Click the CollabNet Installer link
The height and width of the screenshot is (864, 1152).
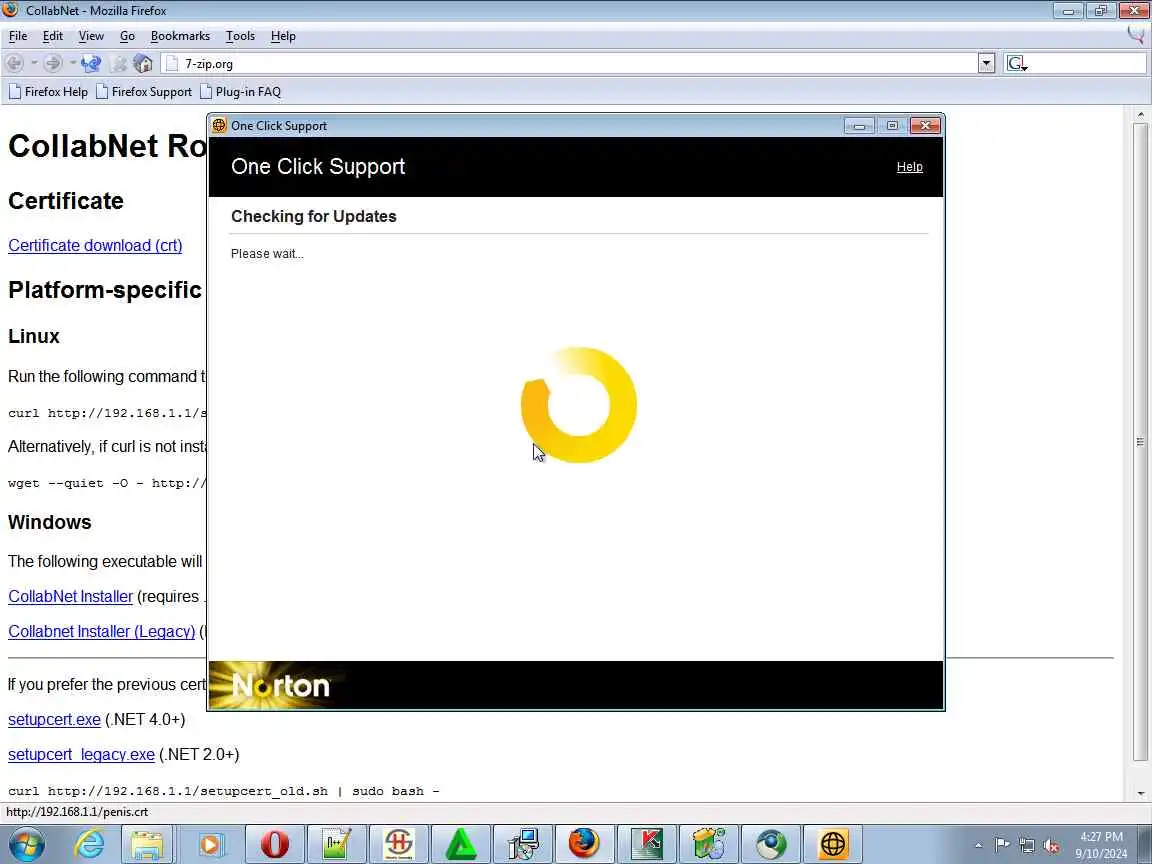tap(71, 597)
